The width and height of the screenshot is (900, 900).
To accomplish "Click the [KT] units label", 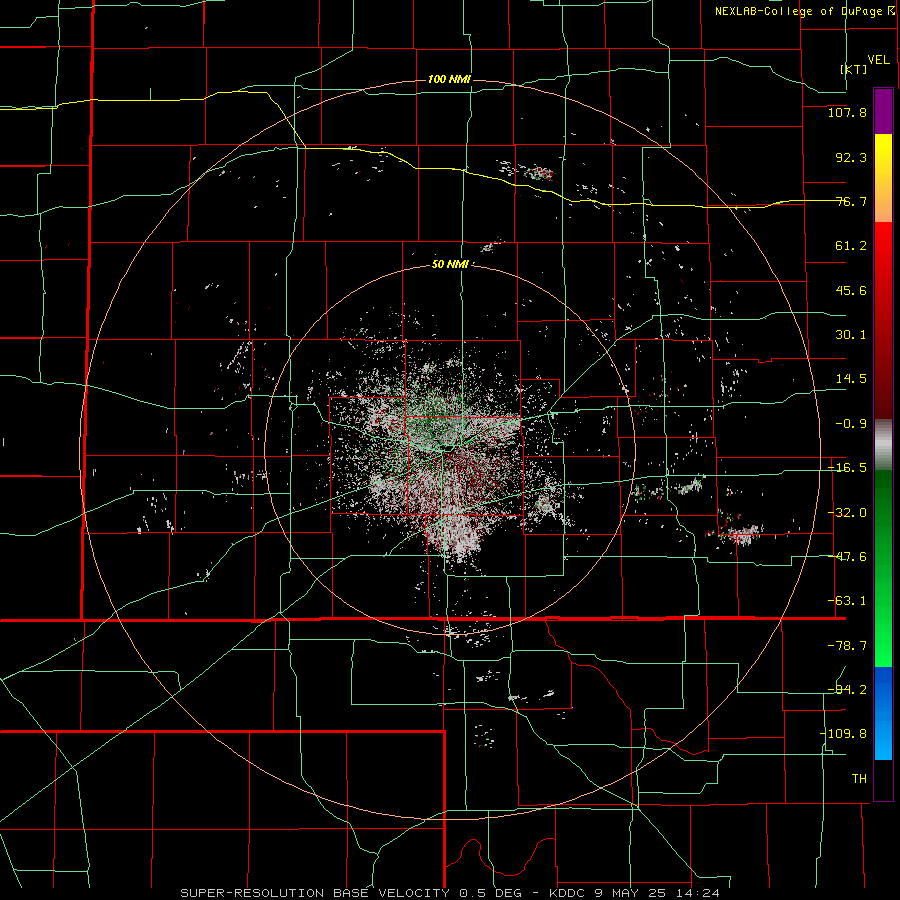I will [854, 69].
